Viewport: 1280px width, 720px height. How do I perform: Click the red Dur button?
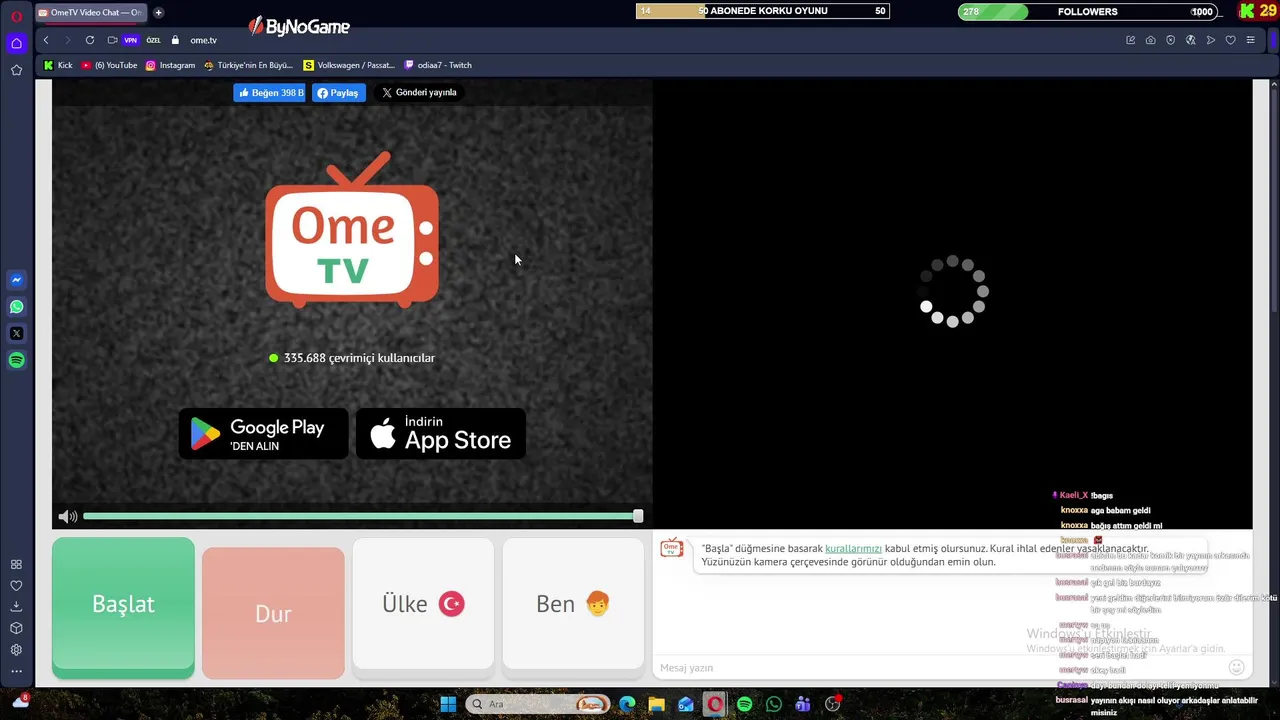(x=273, y=613)
